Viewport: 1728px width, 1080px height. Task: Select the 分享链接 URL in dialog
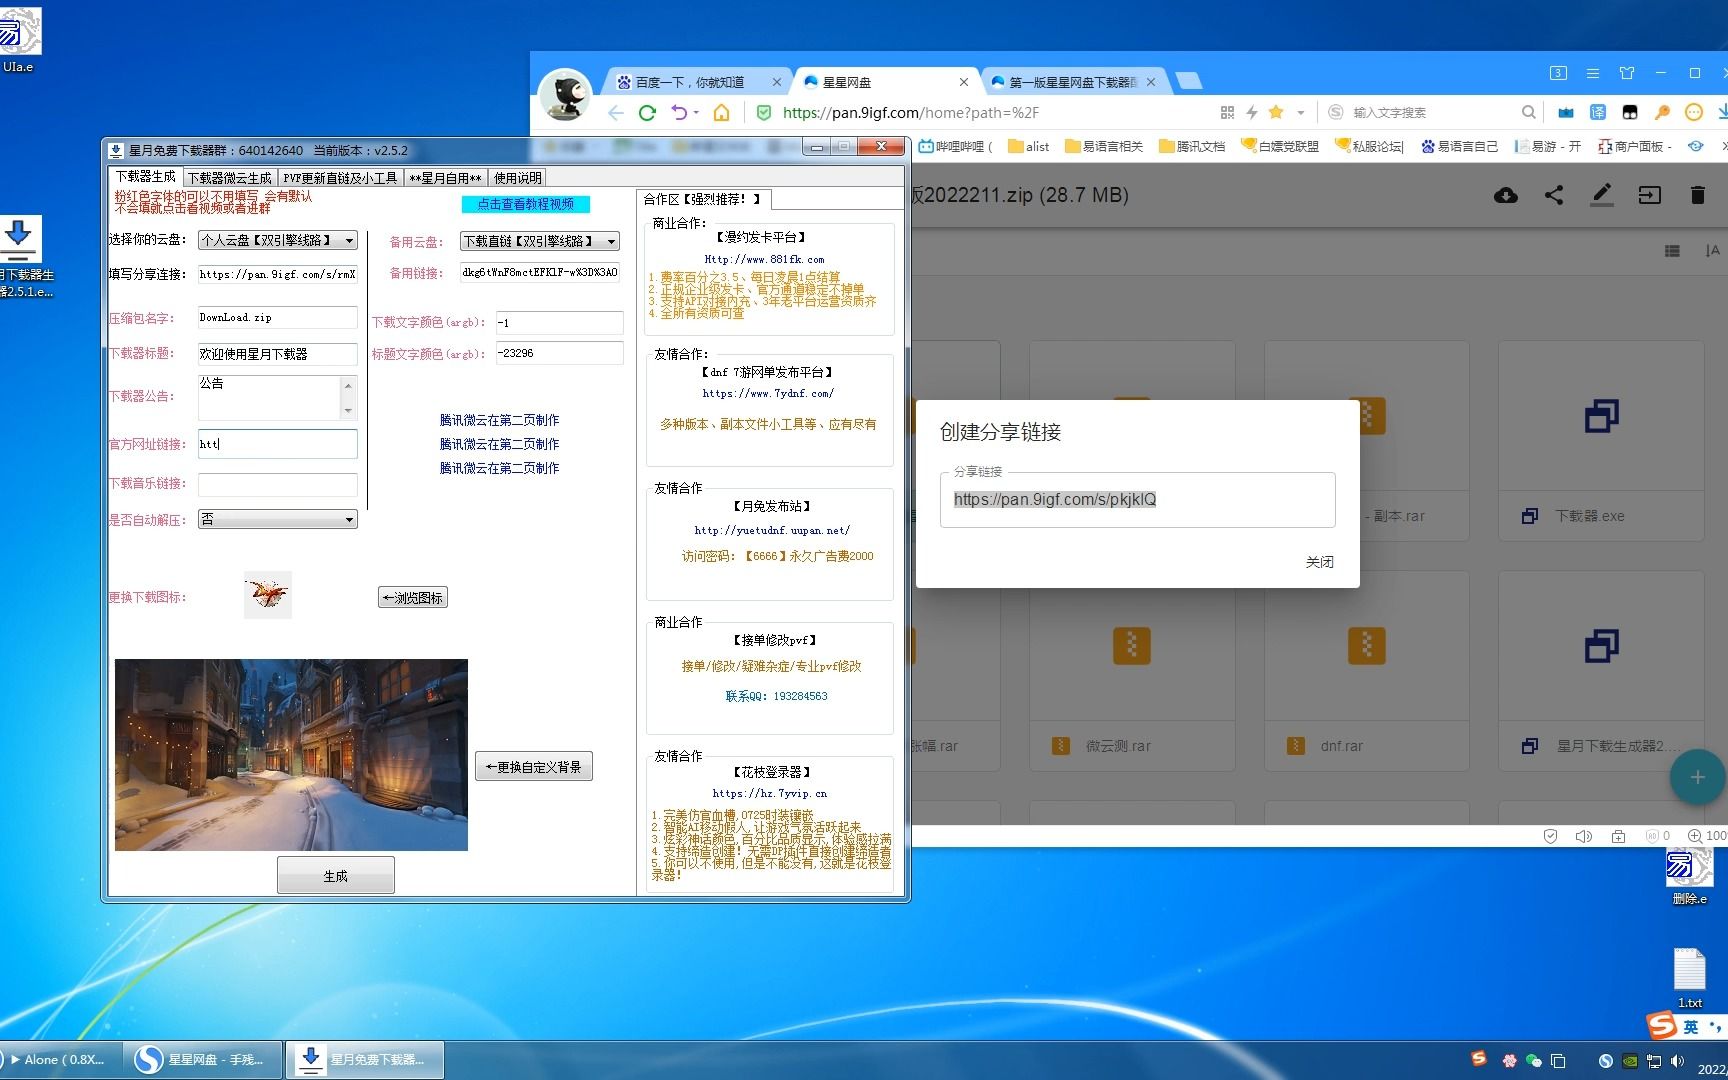tap(1055, 500)
